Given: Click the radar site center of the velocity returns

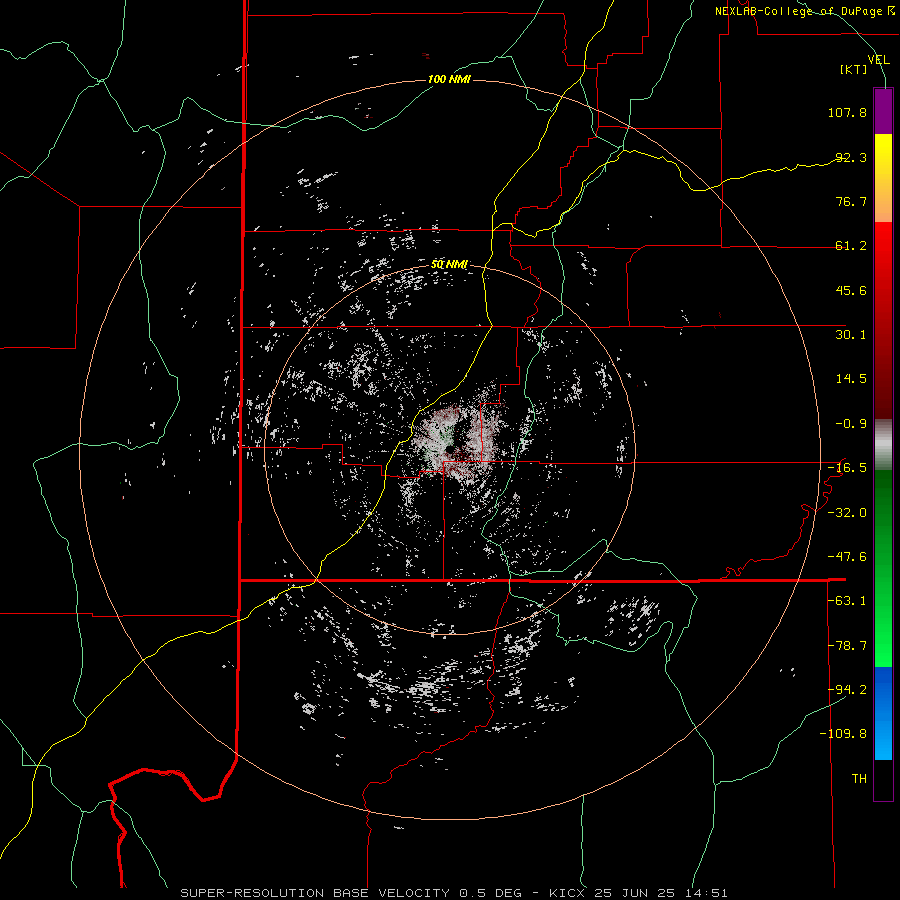Looking at the screenshot, I should click(449, 449).
